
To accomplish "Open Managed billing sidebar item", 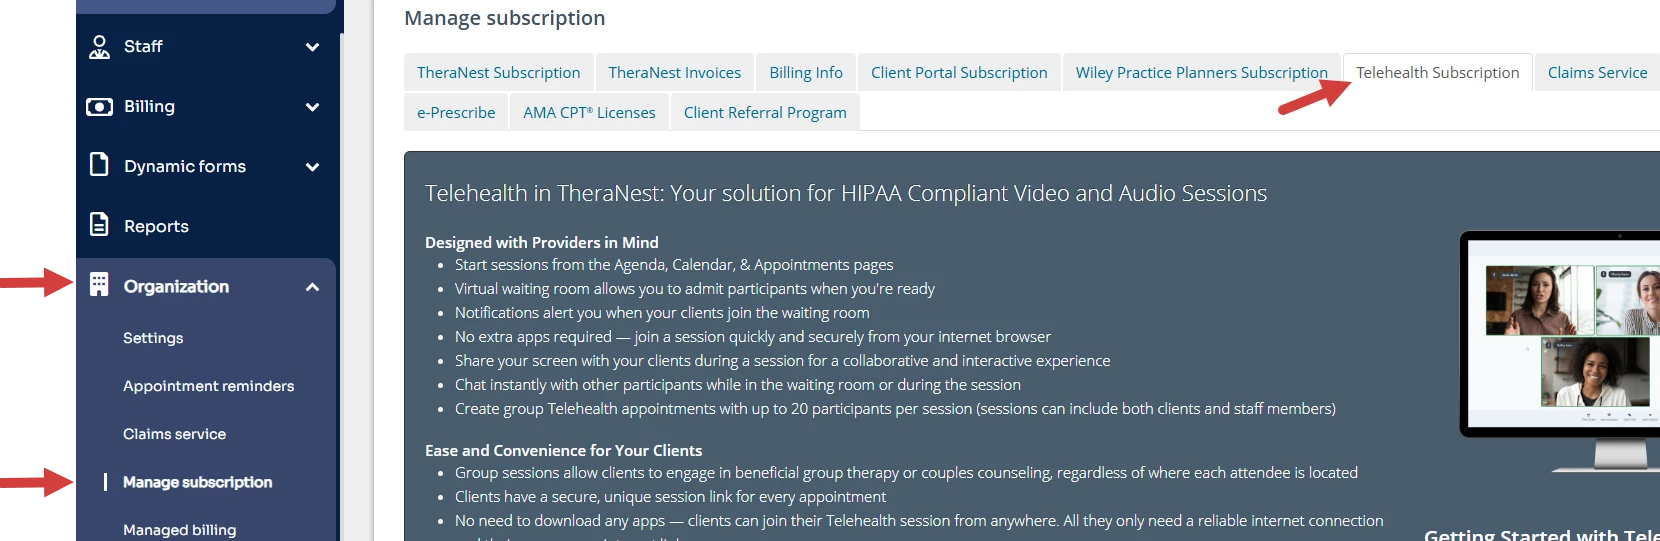I will pos(179,530).
